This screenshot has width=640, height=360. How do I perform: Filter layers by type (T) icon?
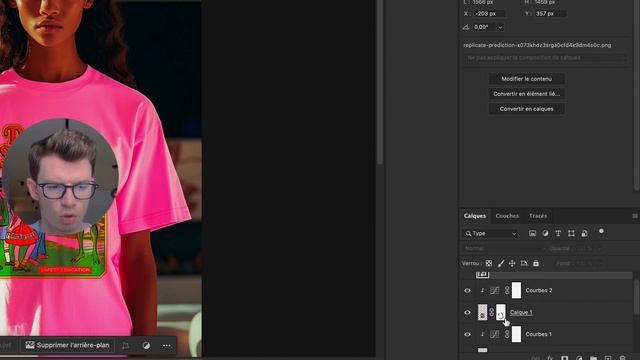(x=558, y=233)
